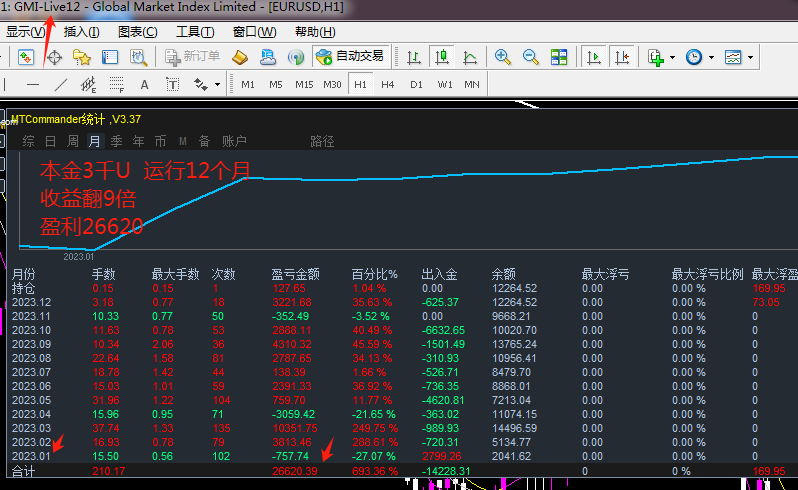Select the 币 currency statistics tab

pyautogui.click(x=160, y=141)
